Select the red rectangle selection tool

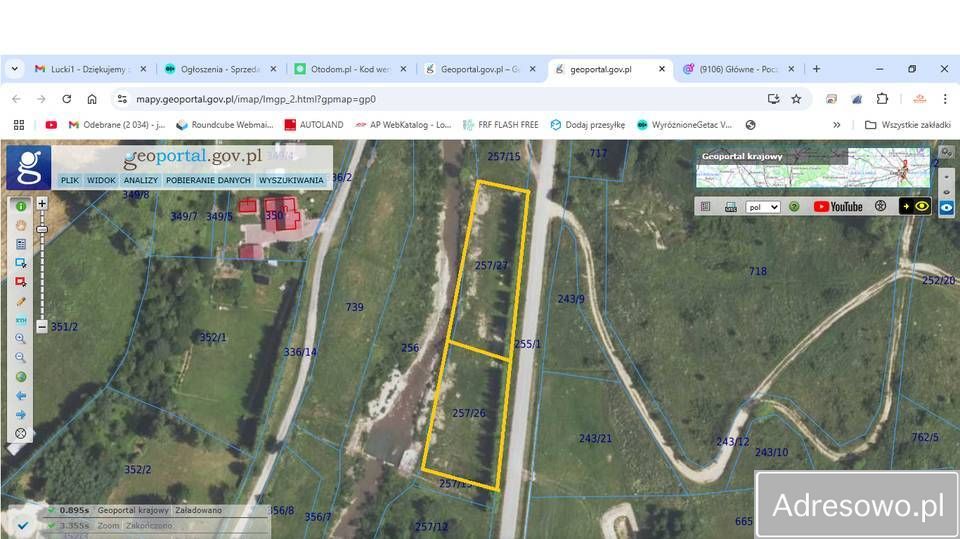20,282
